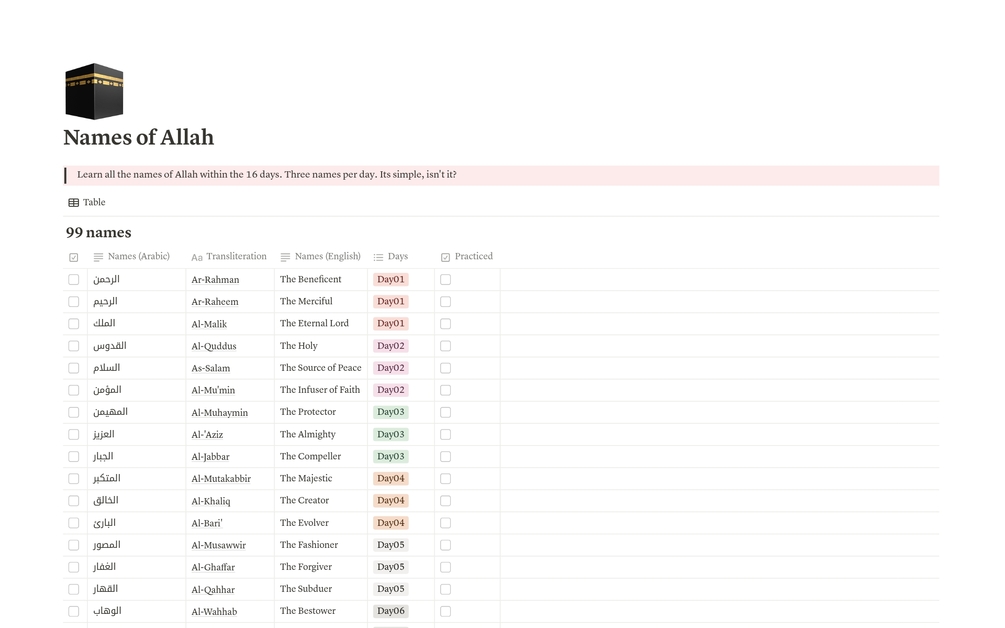
Task: Tick Practiced checkbox for As-Salam
Action: (445, 368)
